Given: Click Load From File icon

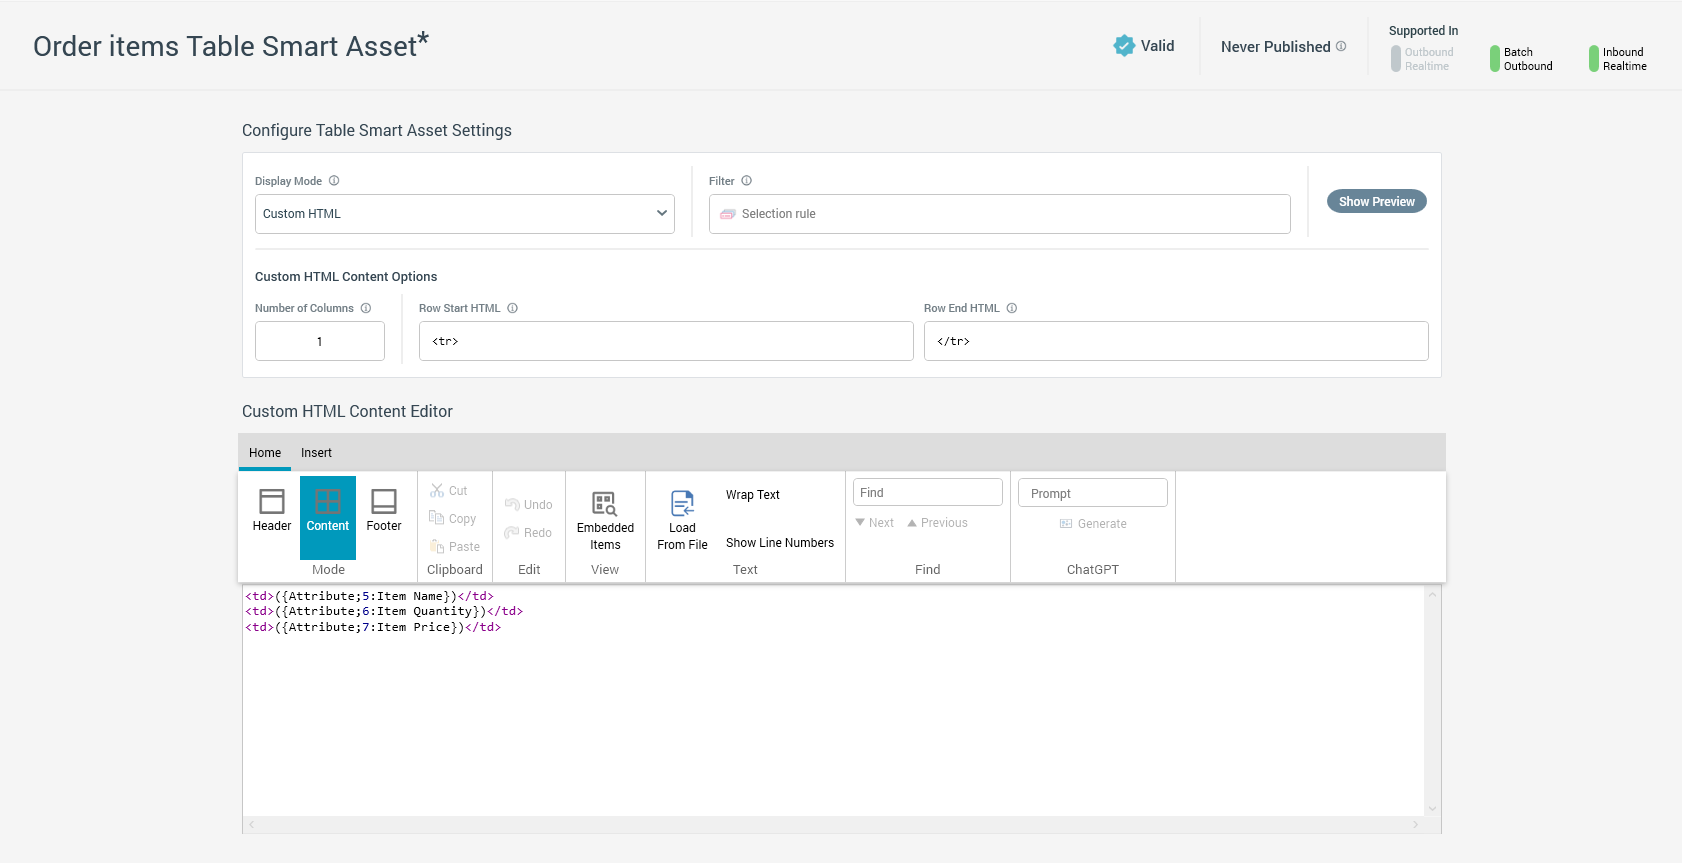Looking at the screenshot, I should pyautogui.click(x=682, y=503).
